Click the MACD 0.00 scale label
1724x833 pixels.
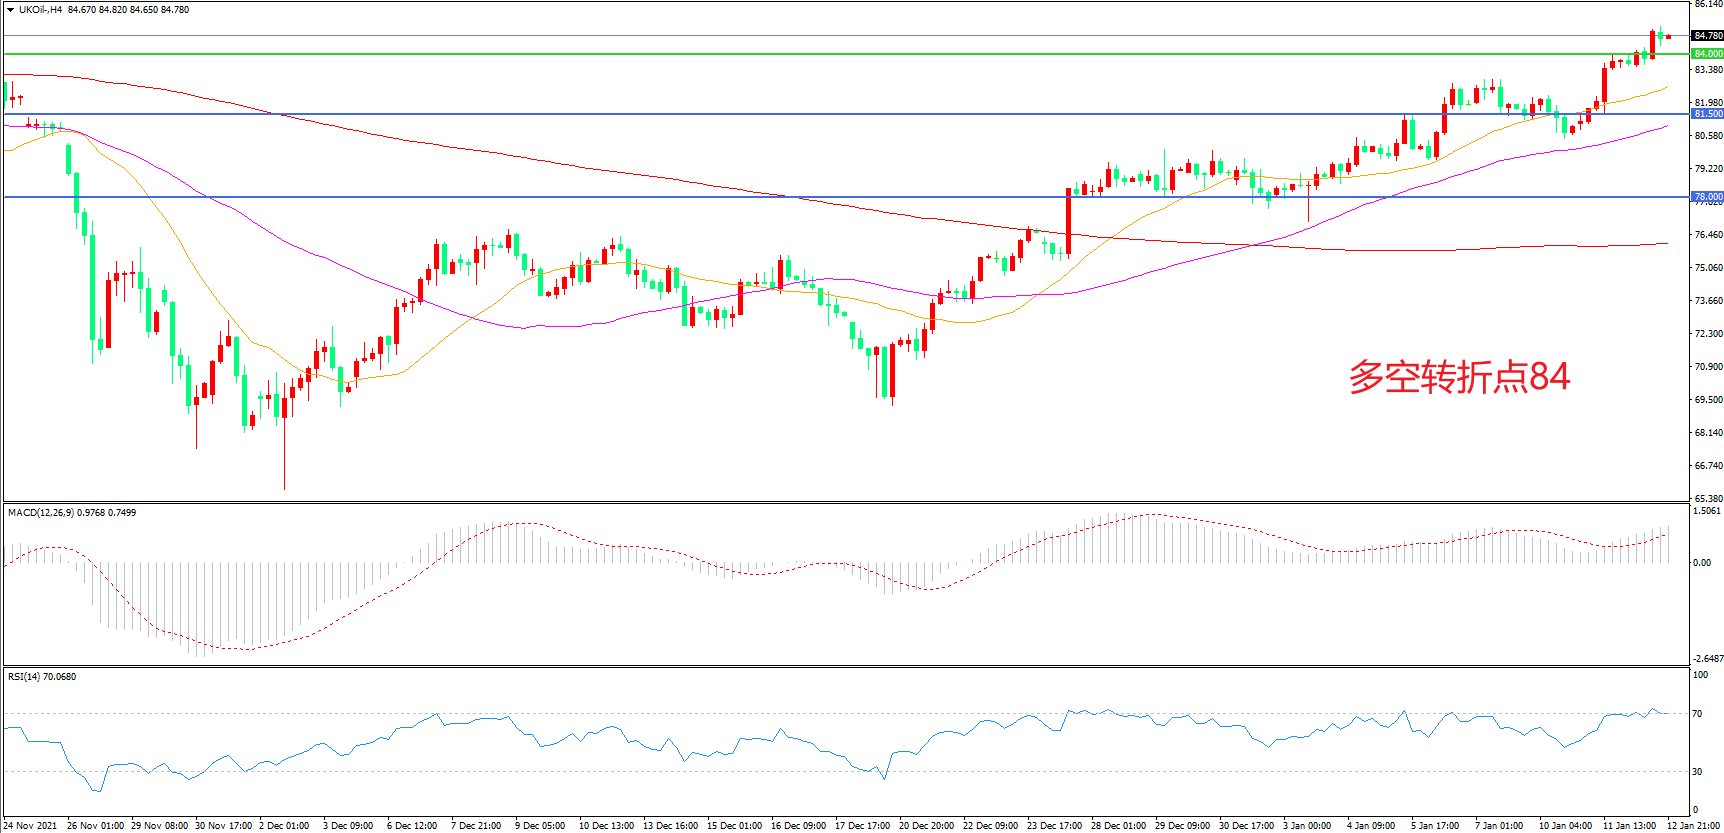point(1701,563)
